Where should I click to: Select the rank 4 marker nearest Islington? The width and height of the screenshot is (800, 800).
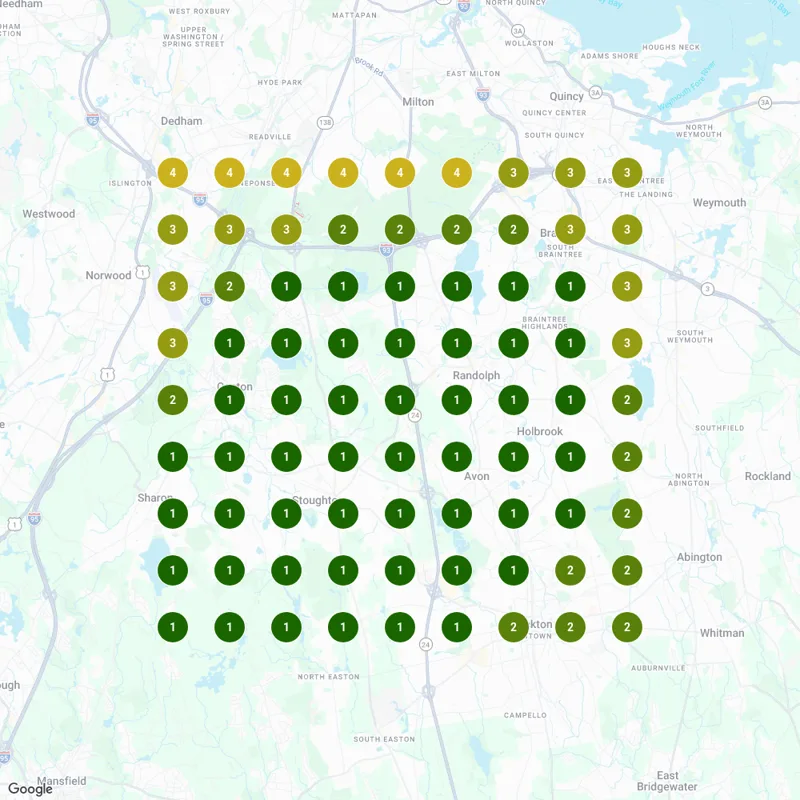[x=172, y=172]
